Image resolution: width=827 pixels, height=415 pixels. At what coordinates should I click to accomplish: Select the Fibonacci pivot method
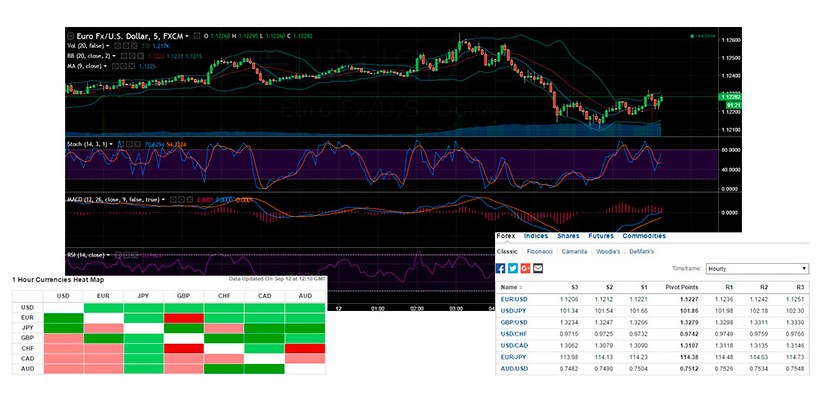click(x=540, y=252)
